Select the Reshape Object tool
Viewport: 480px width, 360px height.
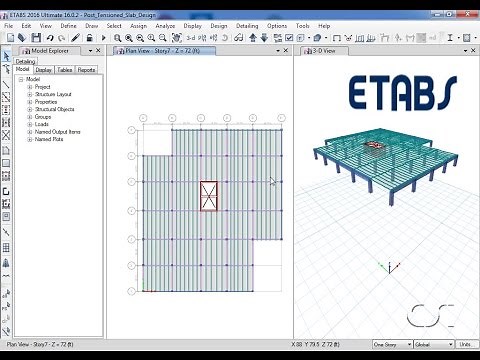6,69
